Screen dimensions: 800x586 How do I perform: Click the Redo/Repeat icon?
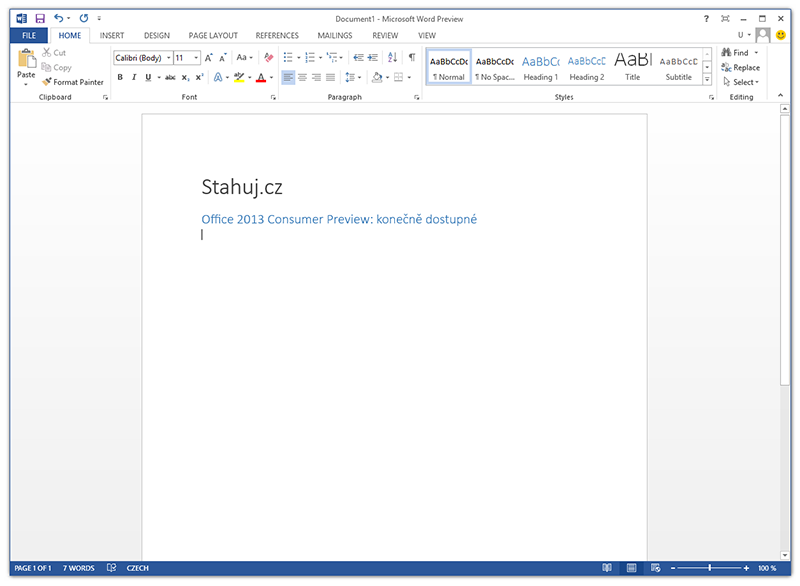pos(84,19)
